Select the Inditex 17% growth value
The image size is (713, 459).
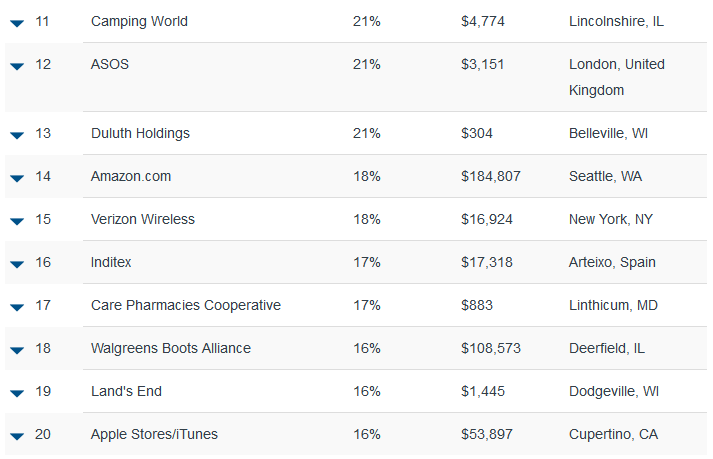367,262
